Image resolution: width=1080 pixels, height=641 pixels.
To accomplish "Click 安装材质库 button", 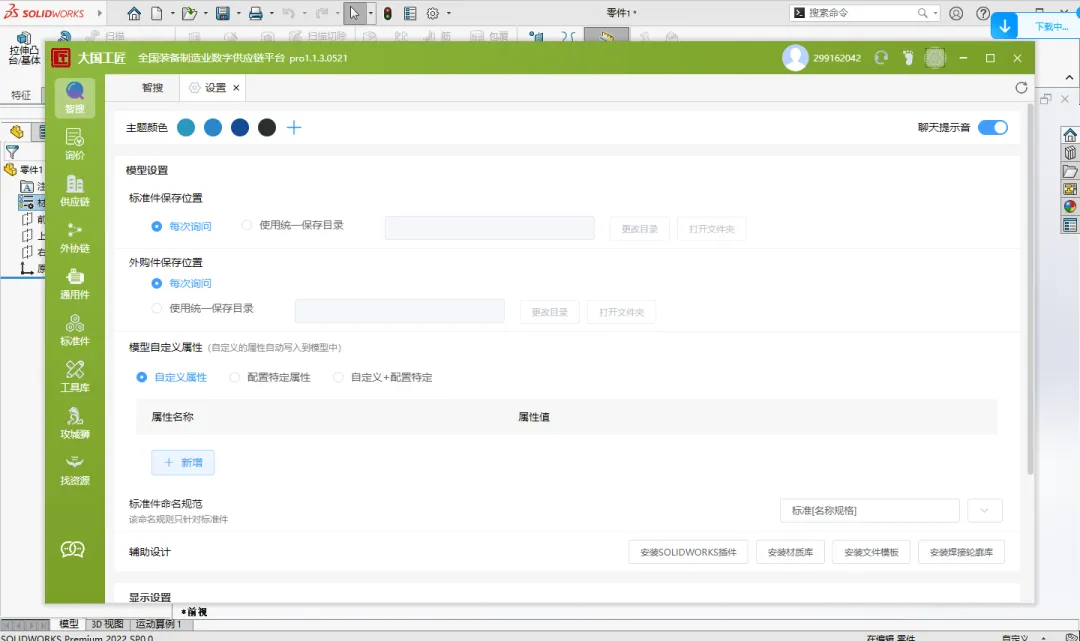I will 790,552.
